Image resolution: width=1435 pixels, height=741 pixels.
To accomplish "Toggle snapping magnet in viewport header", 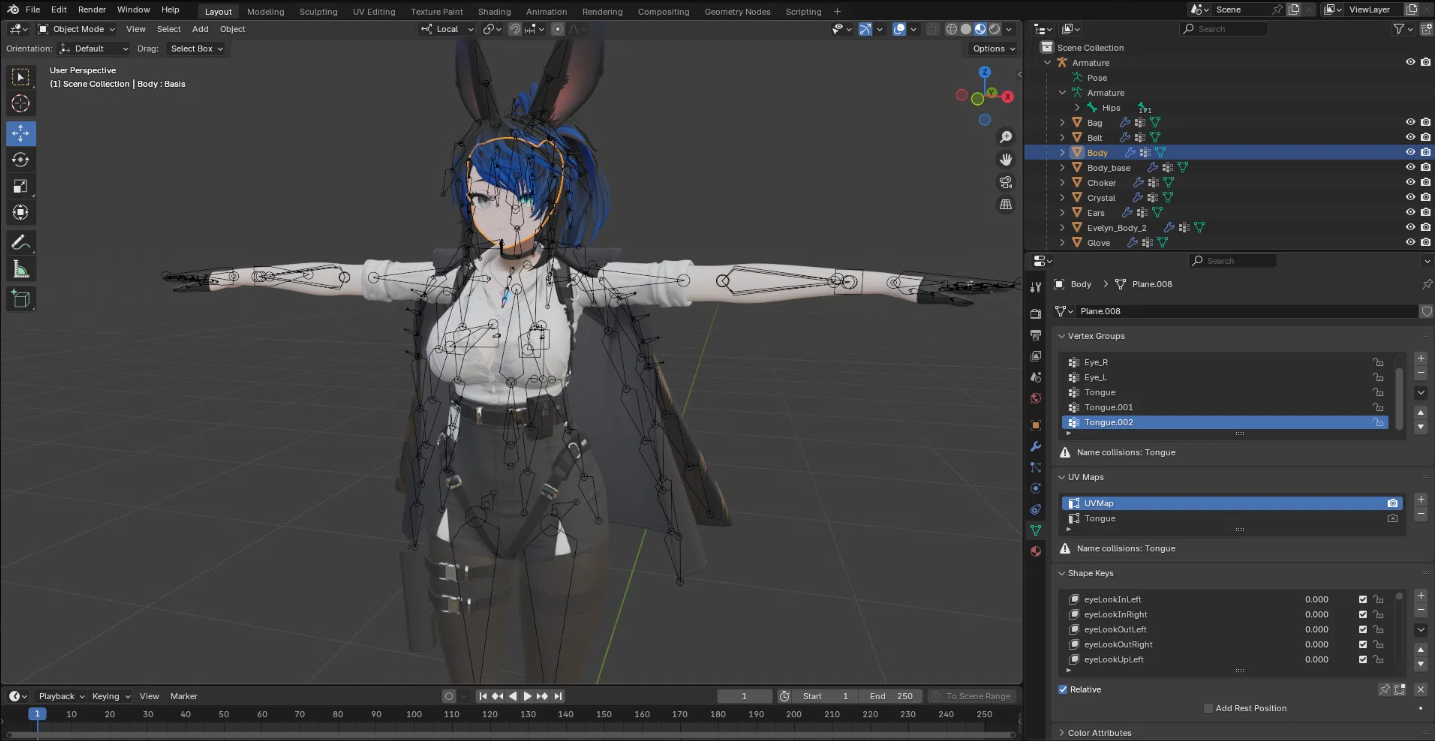I will pos(514,29).
